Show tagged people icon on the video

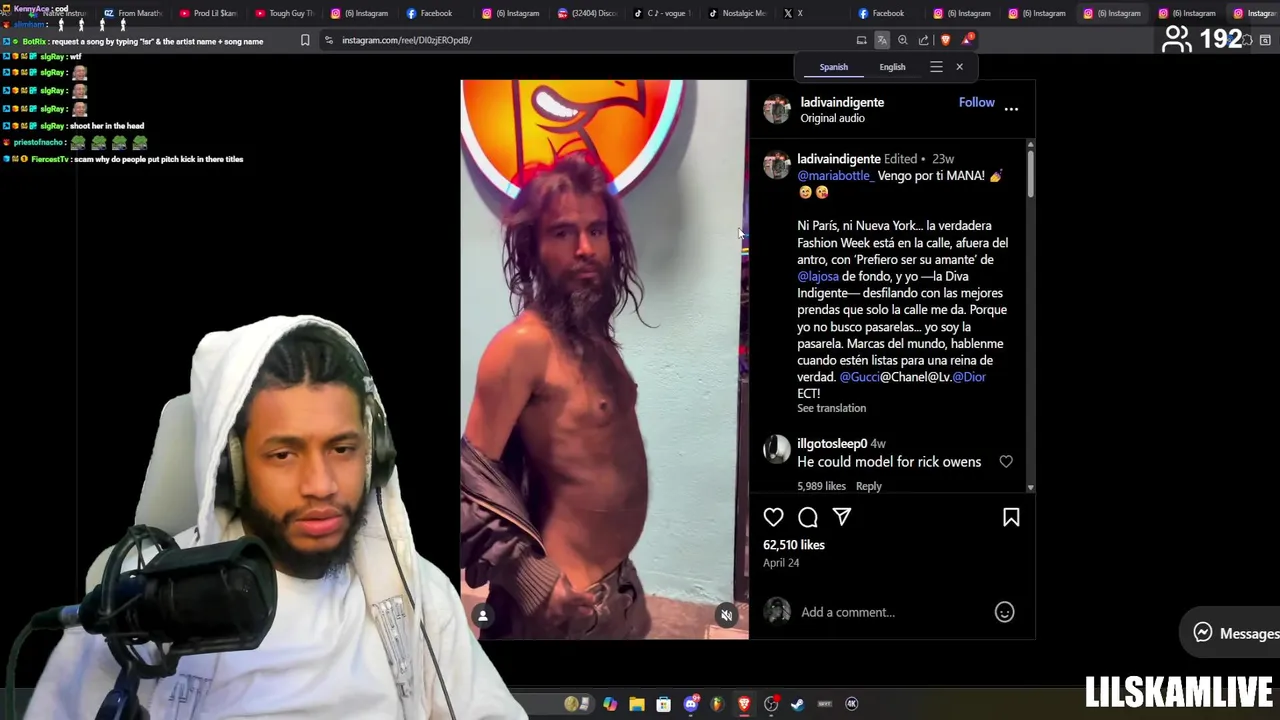tap(482, 616)
